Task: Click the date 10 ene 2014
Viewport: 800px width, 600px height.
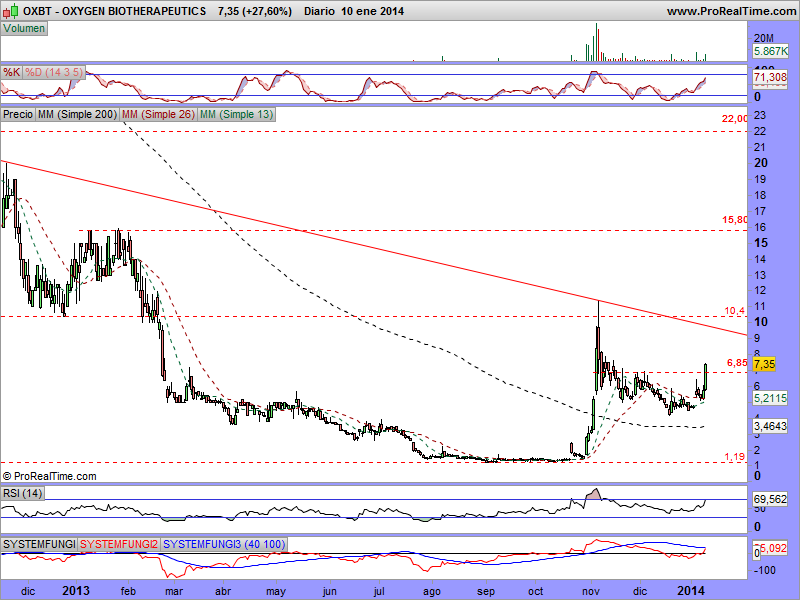Action: [372, 11]
